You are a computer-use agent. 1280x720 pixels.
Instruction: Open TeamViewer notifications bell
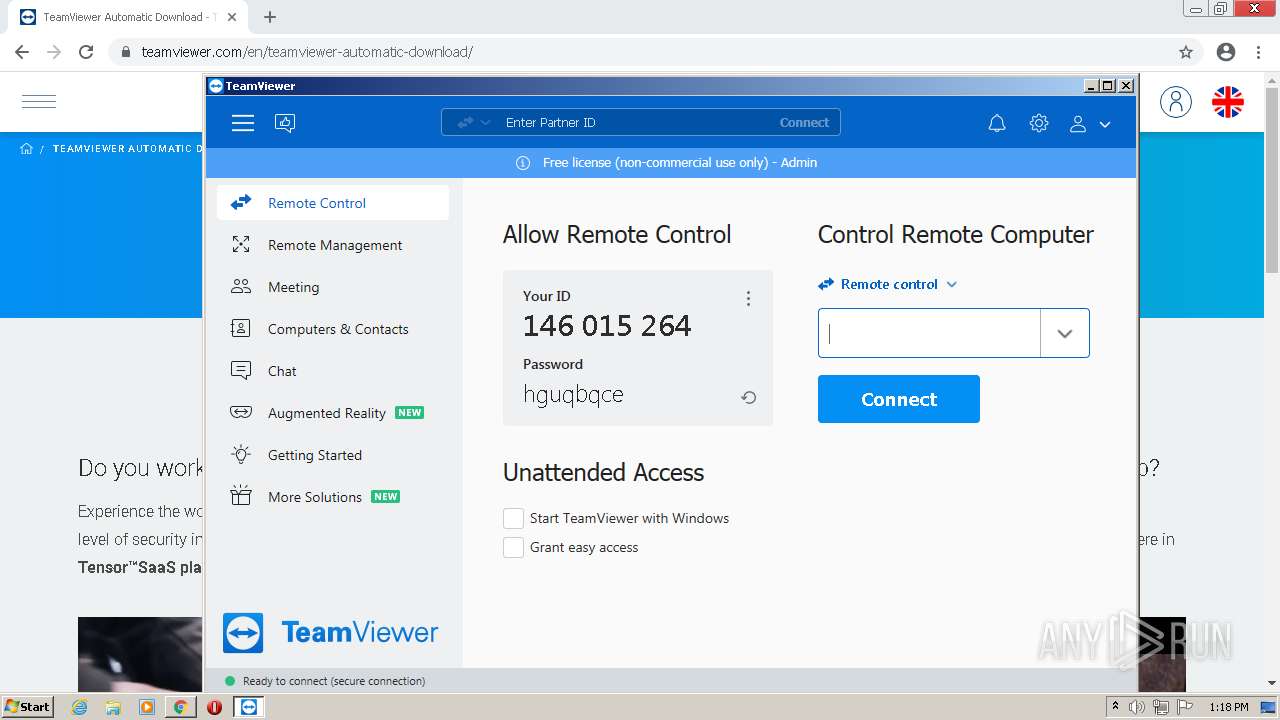coord(997,123)
